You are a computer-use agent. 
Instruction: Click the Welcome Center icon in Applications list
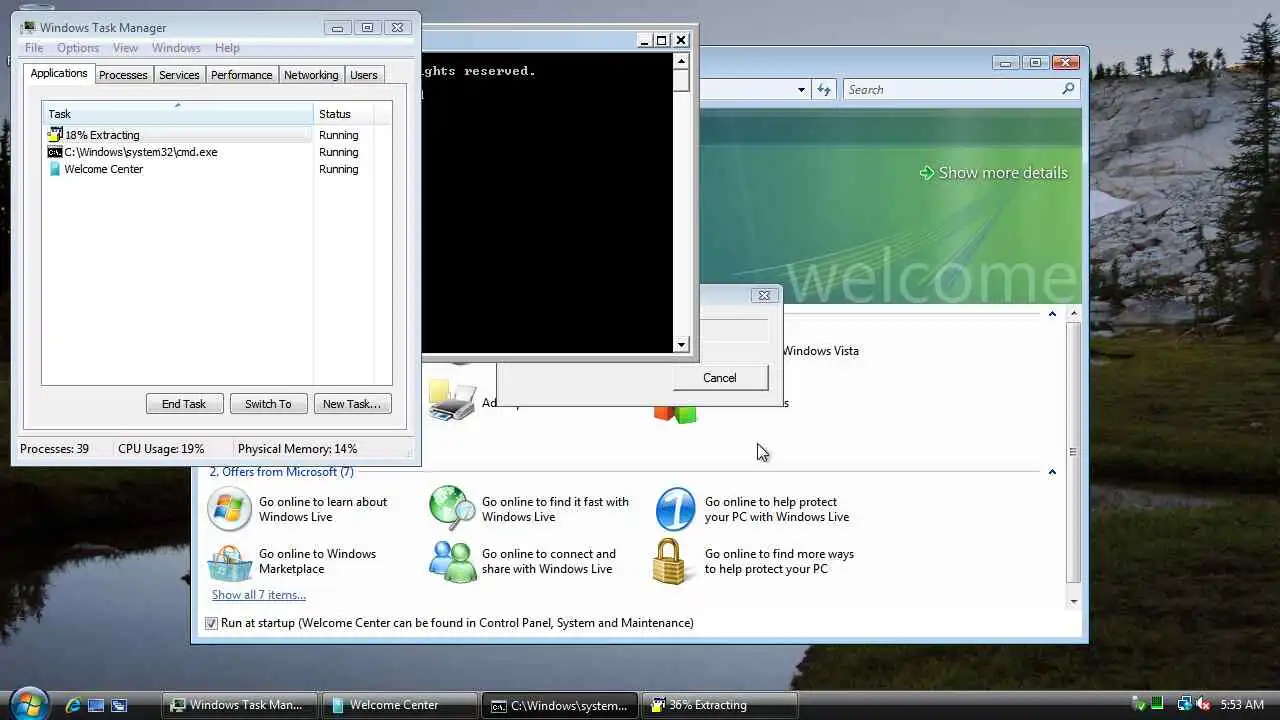point(55,169)
